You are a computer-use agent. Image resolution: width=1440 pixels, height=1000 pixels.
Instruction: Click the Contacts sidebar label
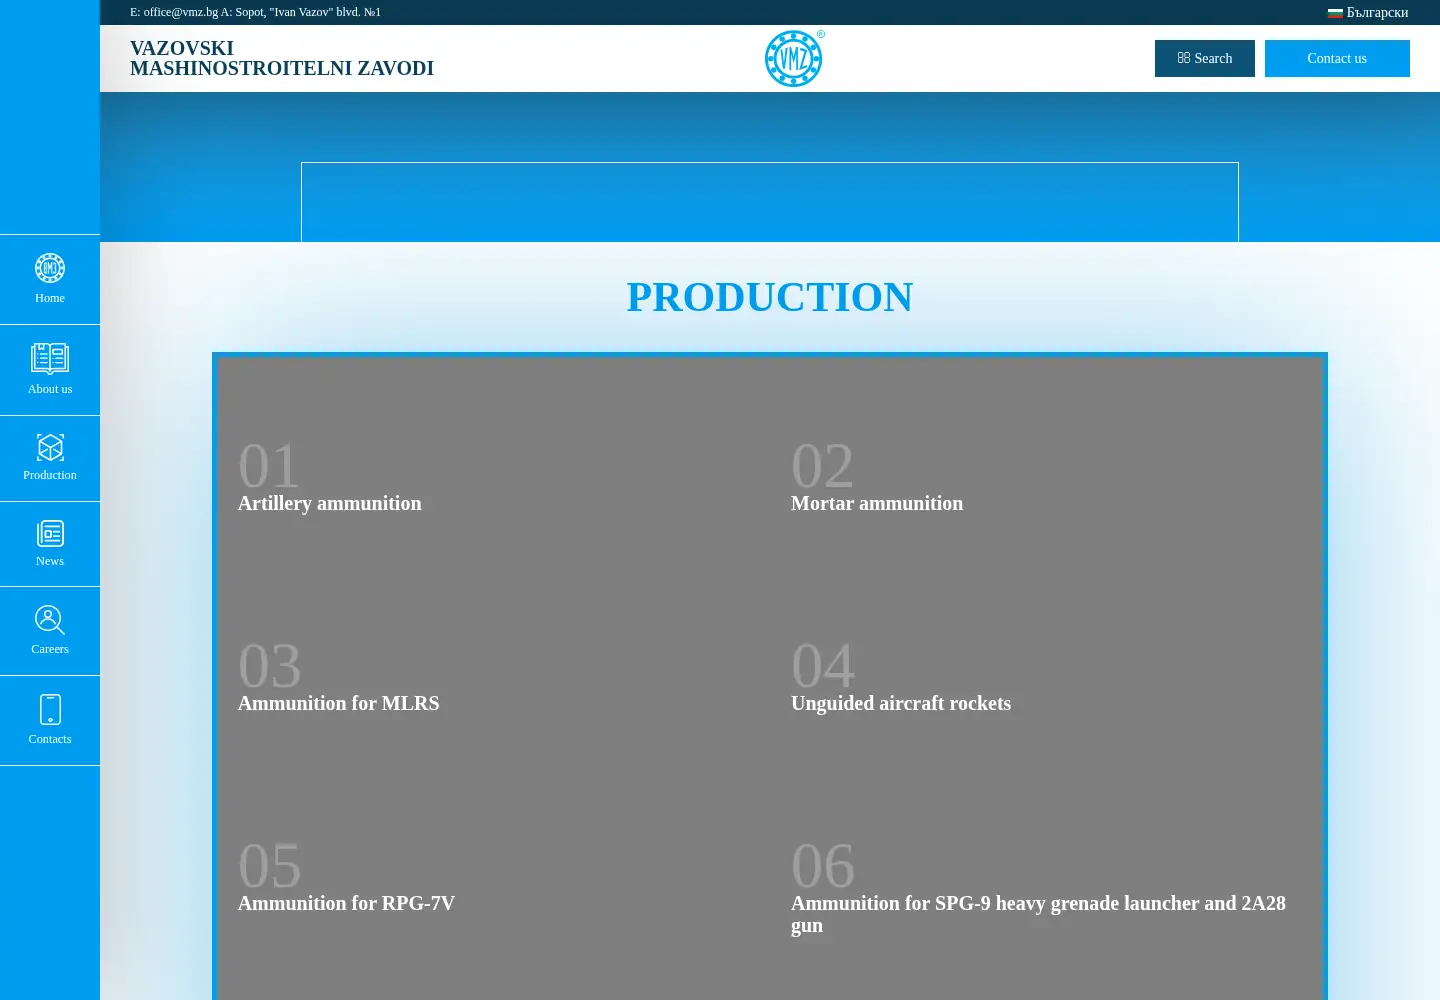50,739
